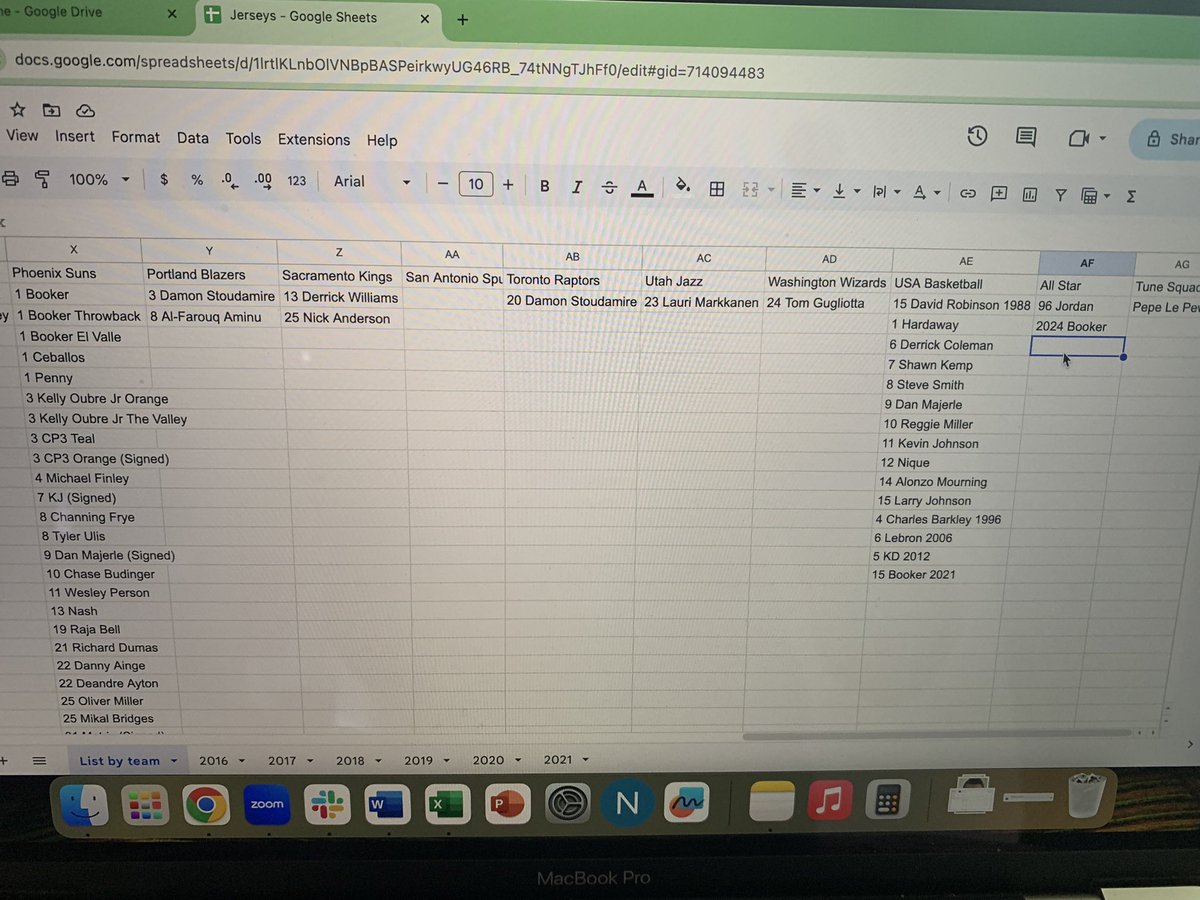Increase font size with plus button
This screenshot has width=1200, height=900.
pos(508,184)
